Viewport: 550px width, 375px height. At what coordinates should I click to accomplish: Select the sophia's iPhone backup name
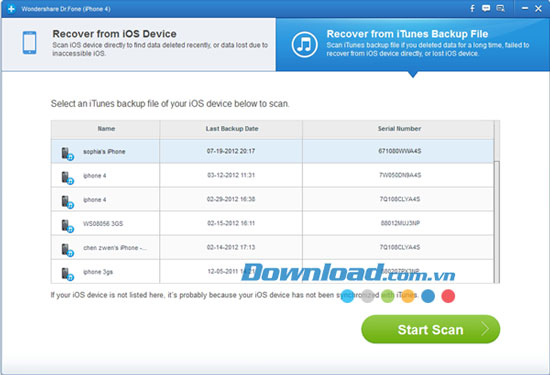coord(104,152)
